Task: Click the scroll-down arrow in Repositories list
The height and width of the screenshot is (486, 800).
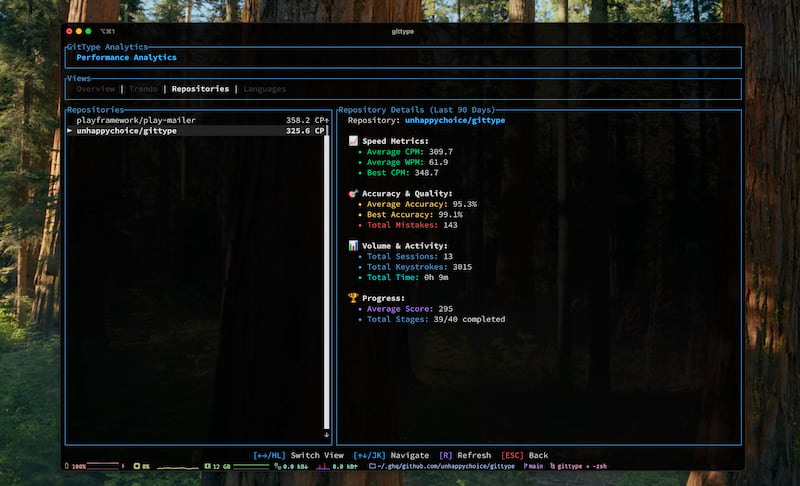Action: pos(326,434)
